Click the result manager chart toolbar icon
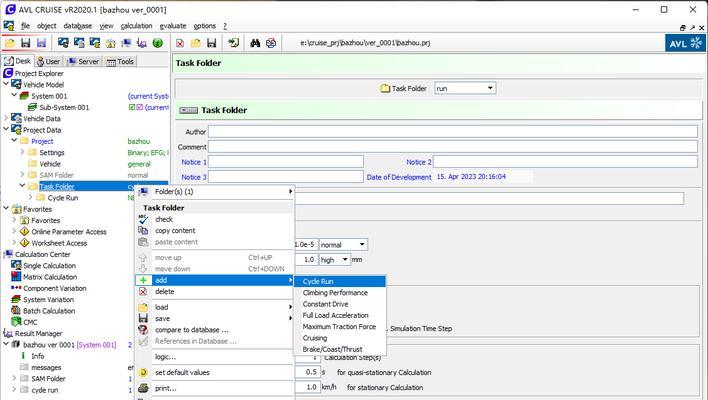 click(x=142, y=43)
